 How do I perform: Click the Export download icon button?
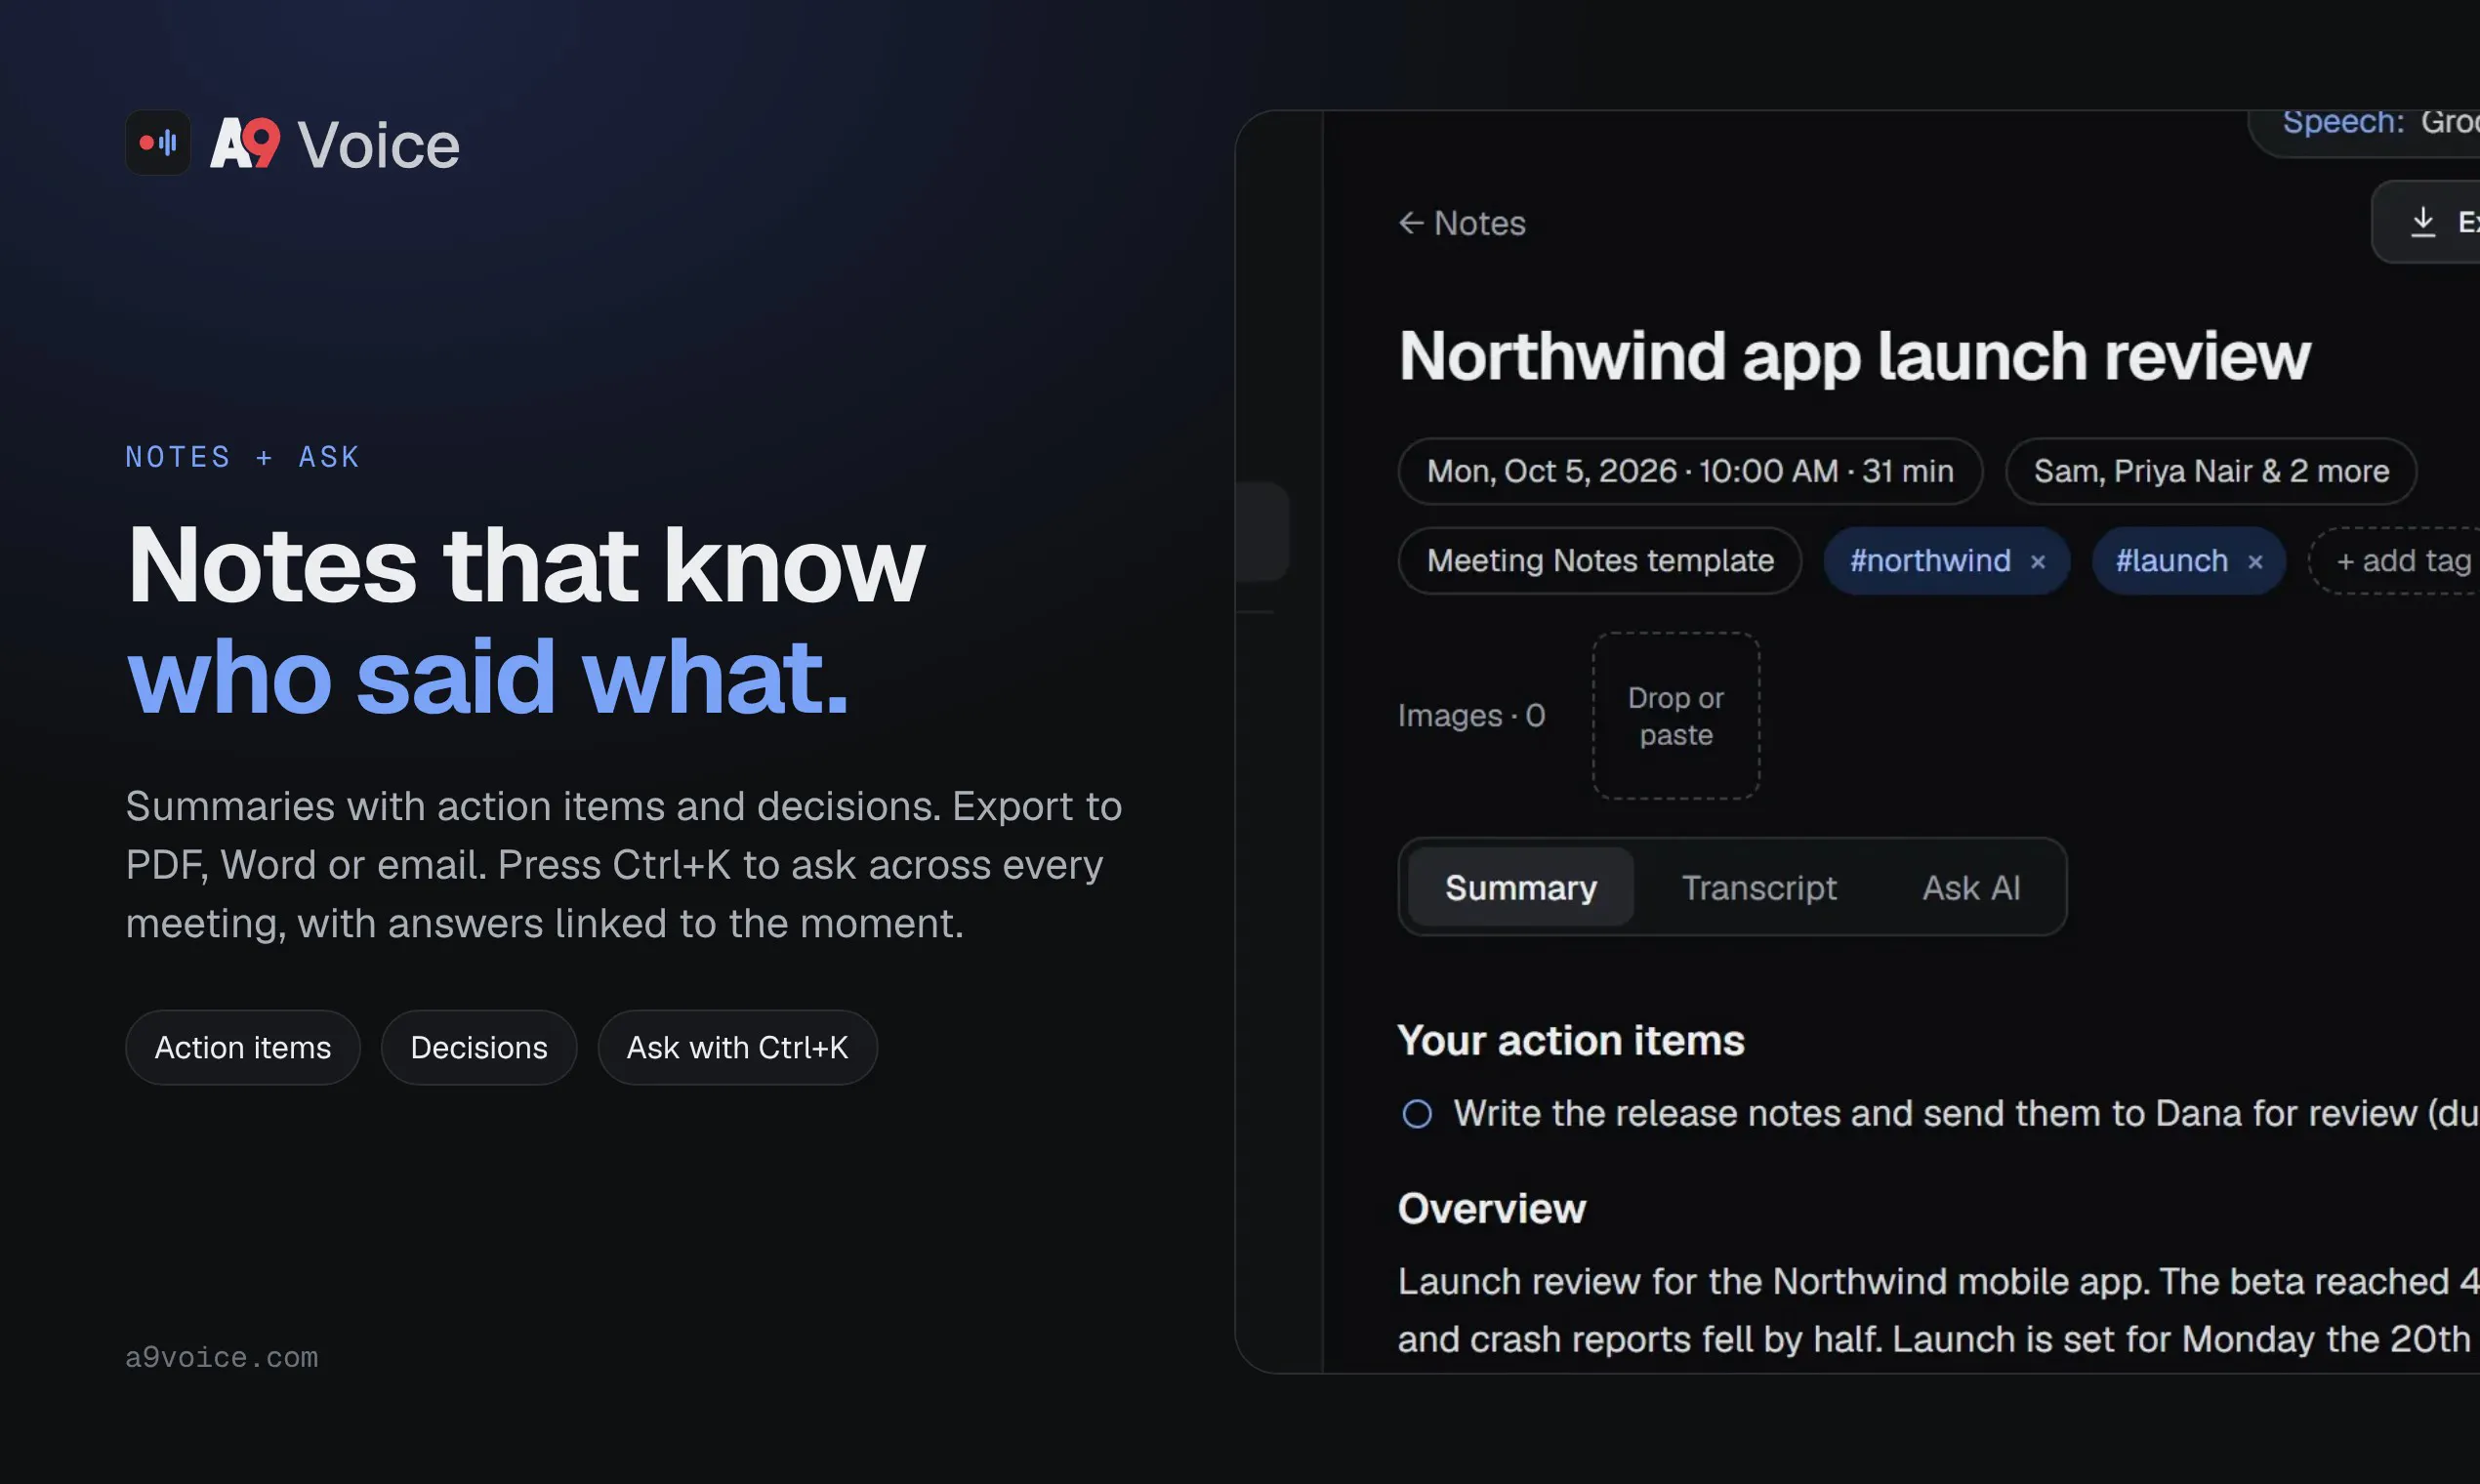pyautogui.click(x=2426, y=222)
